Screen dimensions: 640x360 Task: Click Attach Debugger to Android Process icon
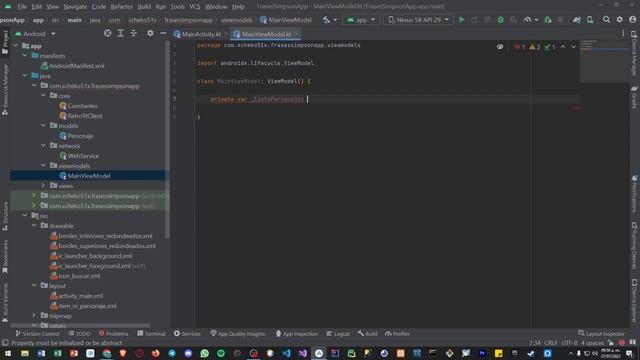[x=548, y=20]
